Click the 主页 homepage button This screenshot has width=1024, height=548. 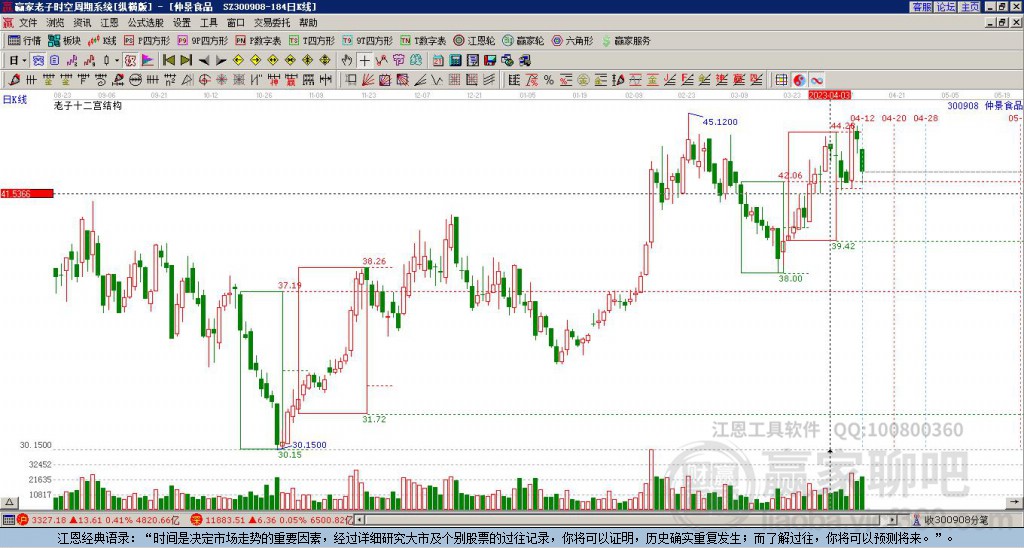pos(969,6)
